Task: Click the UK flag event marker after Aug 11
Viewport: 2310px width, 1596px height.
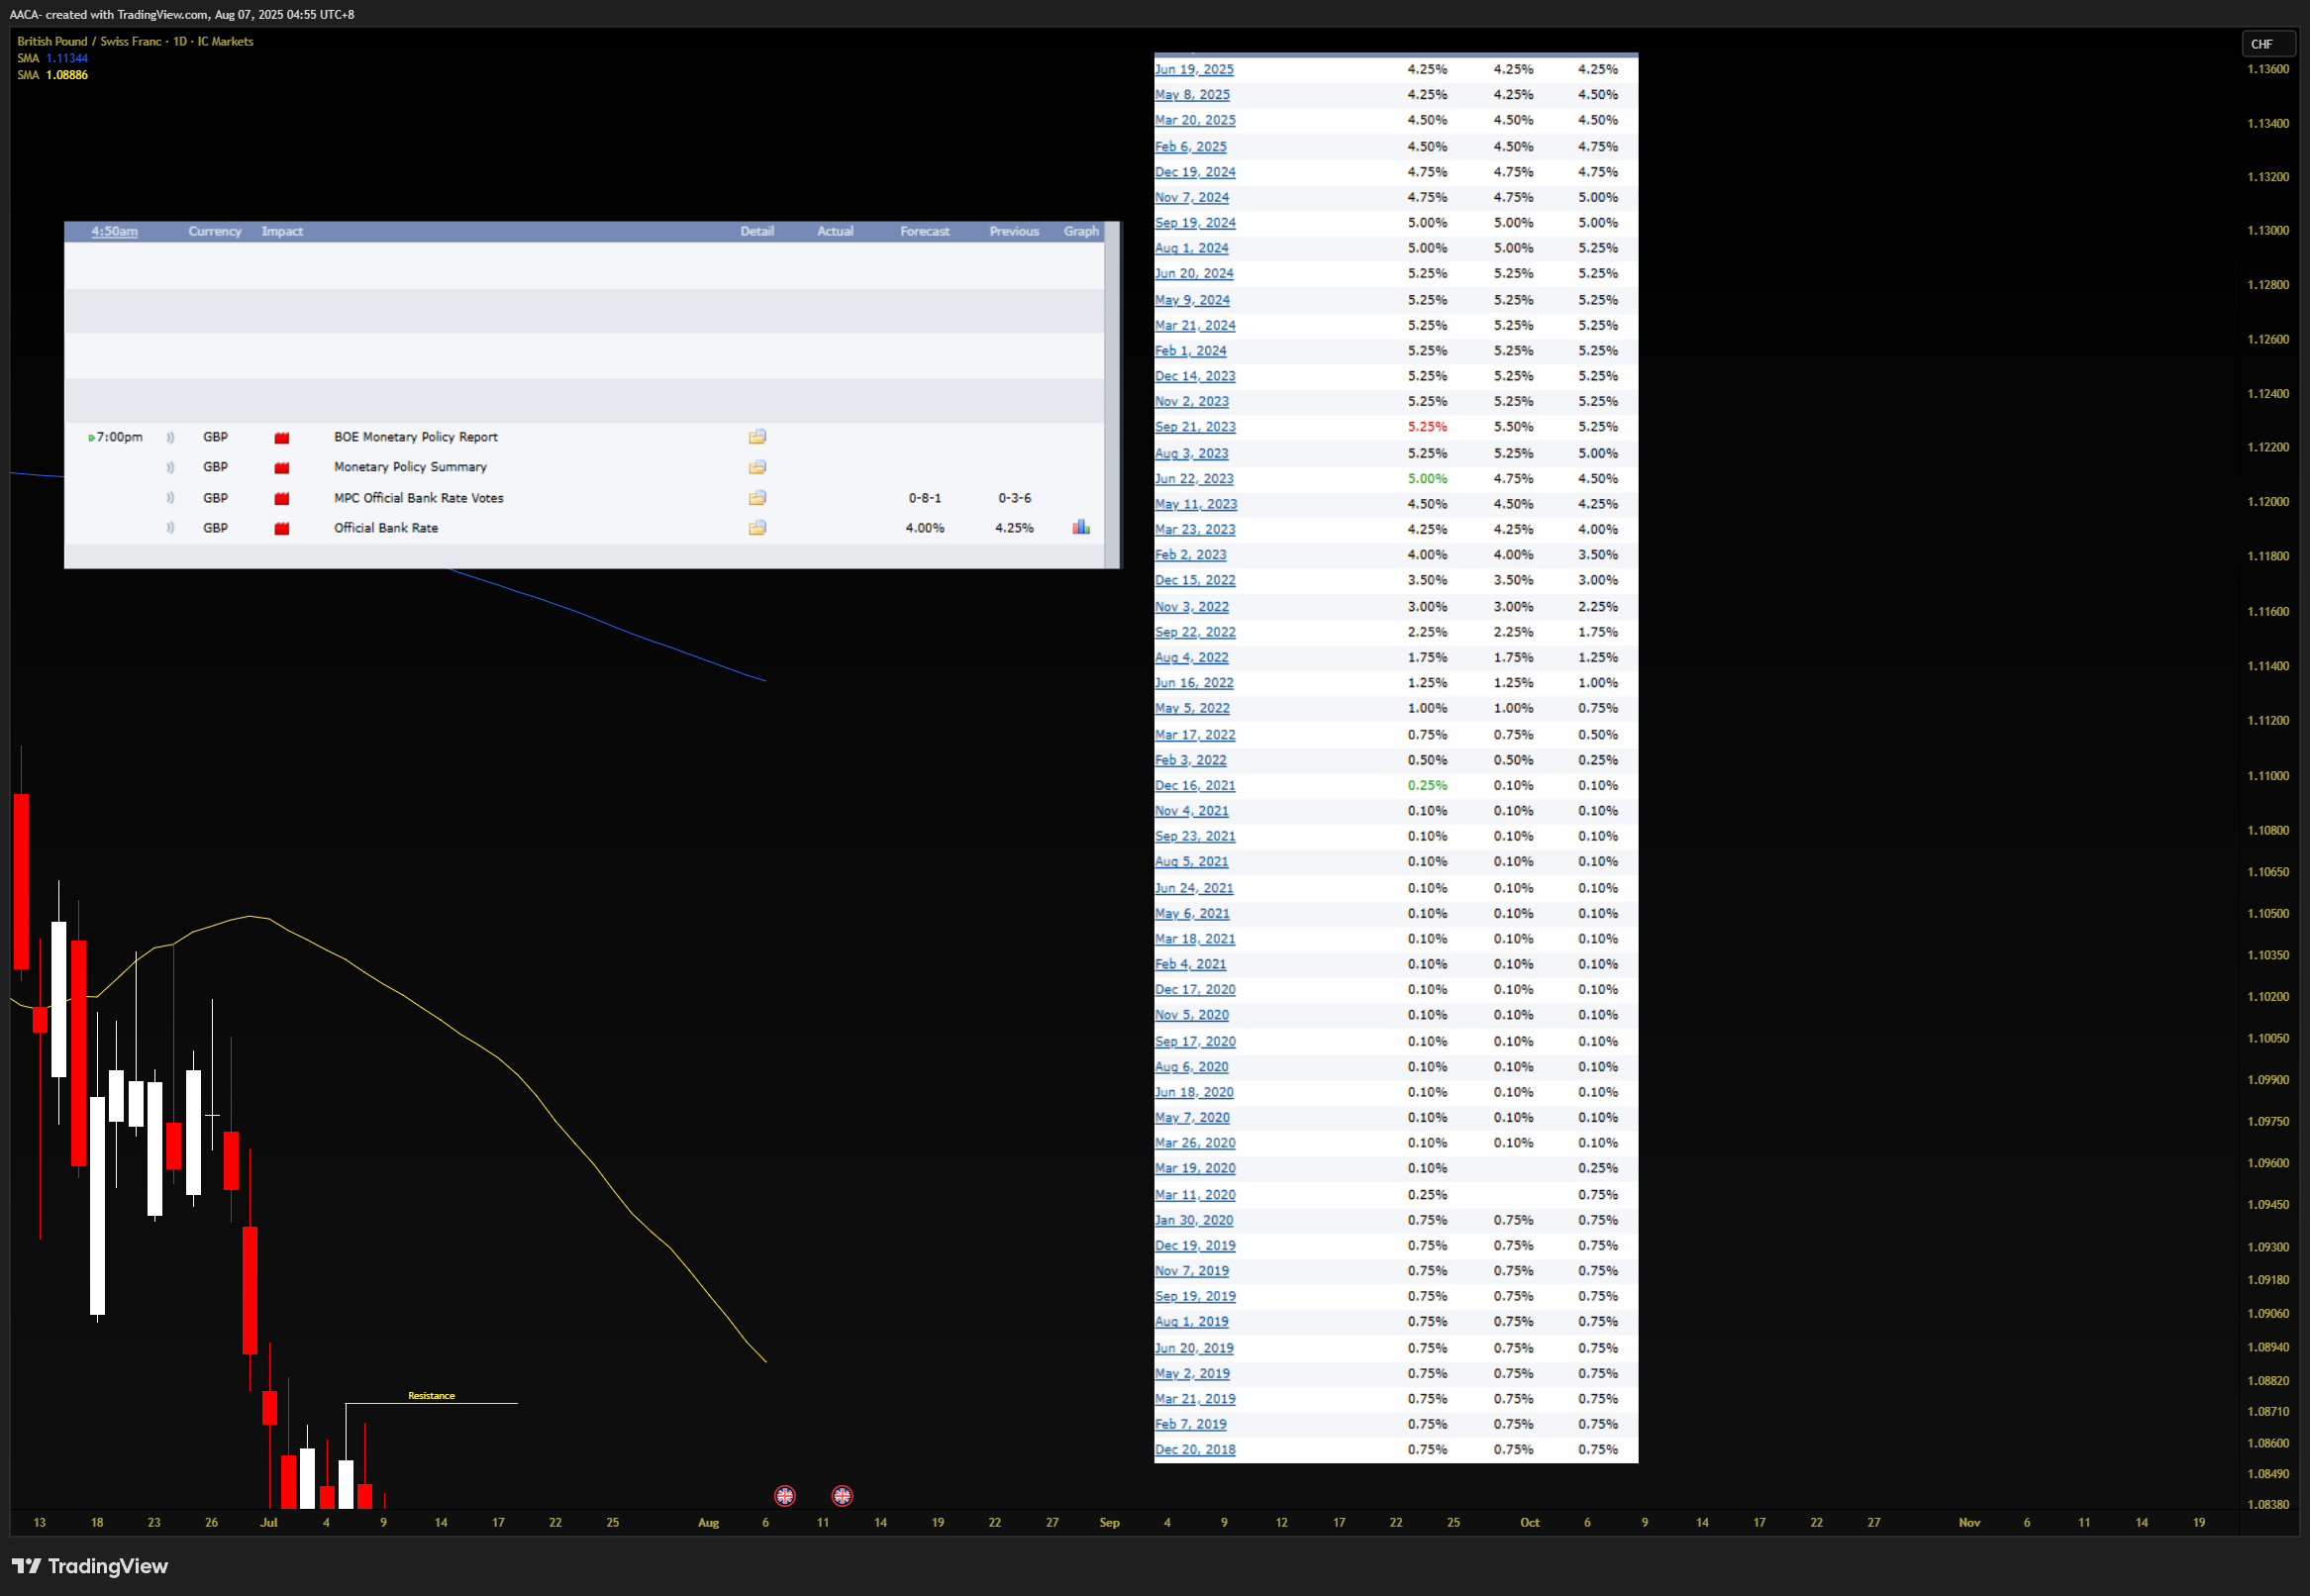Action: point(842,1496)
